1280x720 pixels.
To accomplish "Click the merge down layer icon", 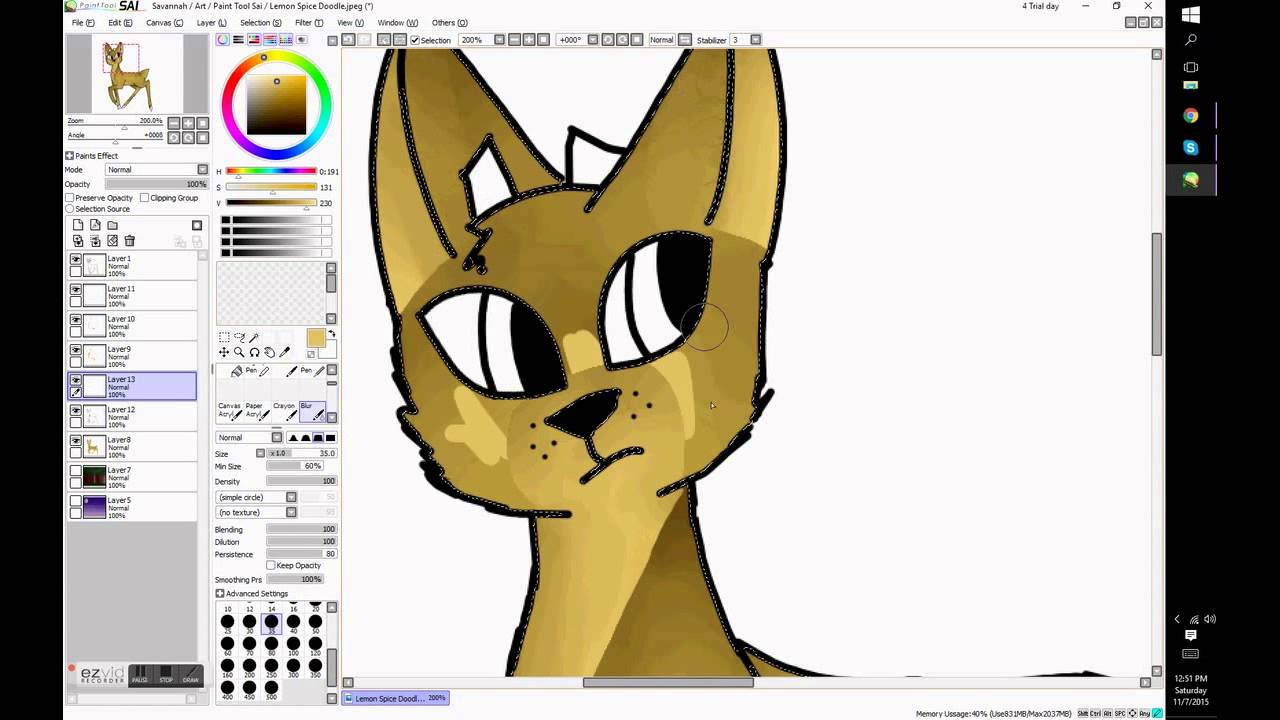I will click(x=95, y=241).
